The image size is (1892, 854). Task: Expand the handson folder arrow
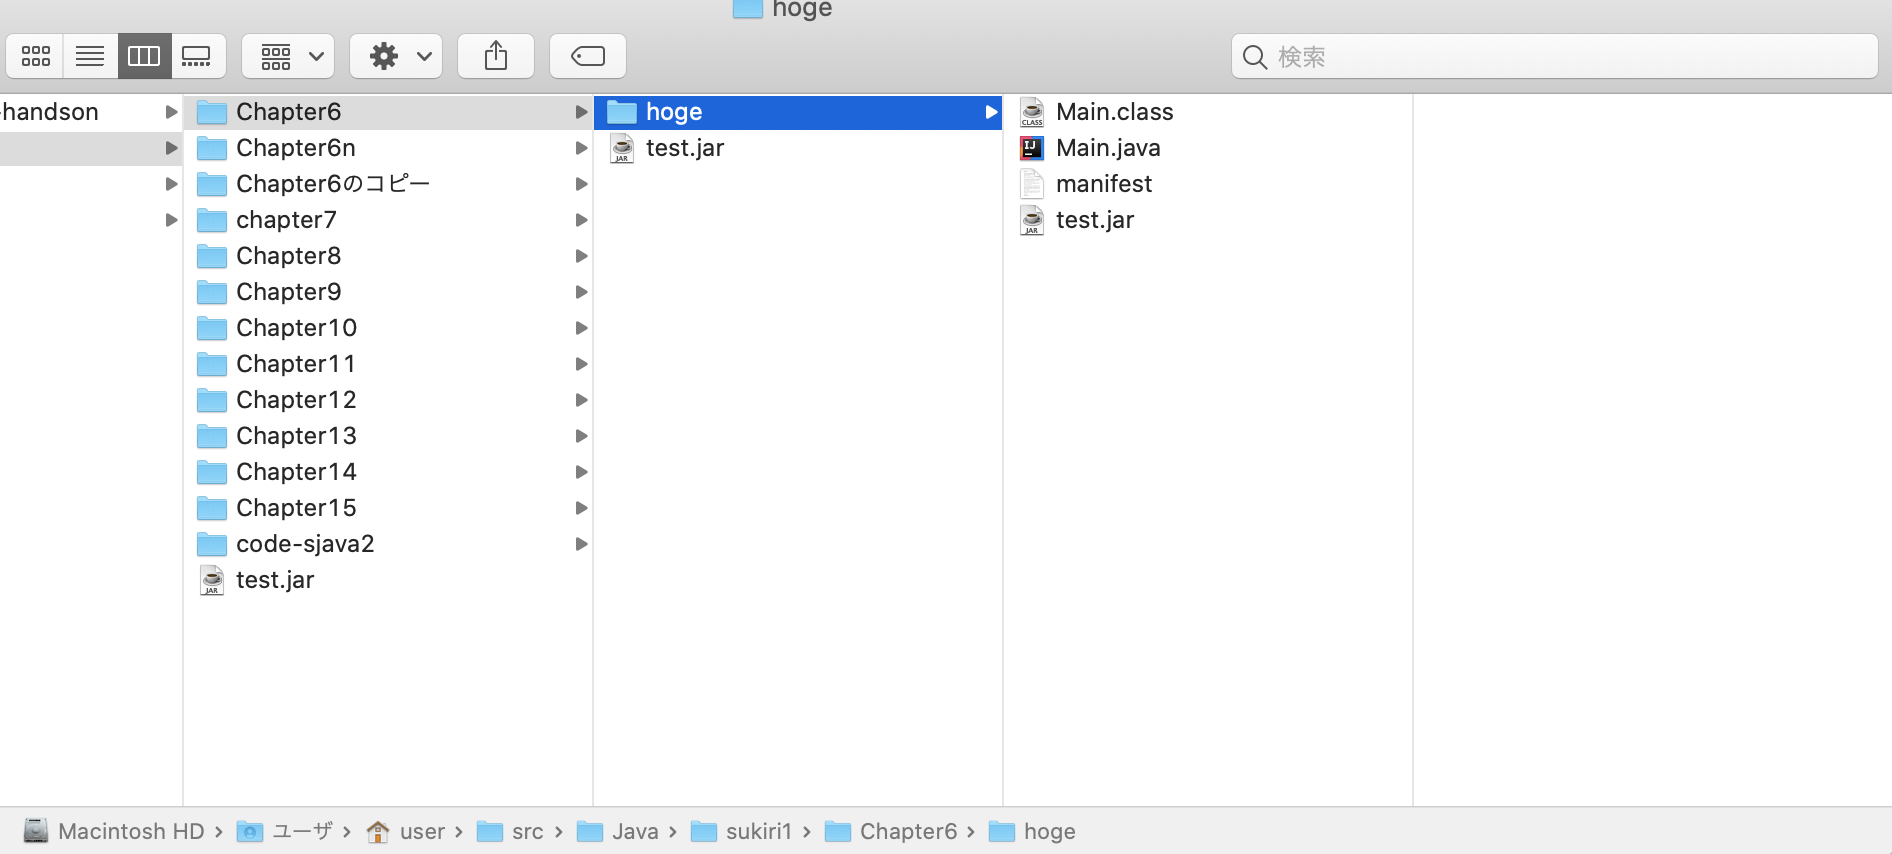pyautogui.click(x=171, y=112)
